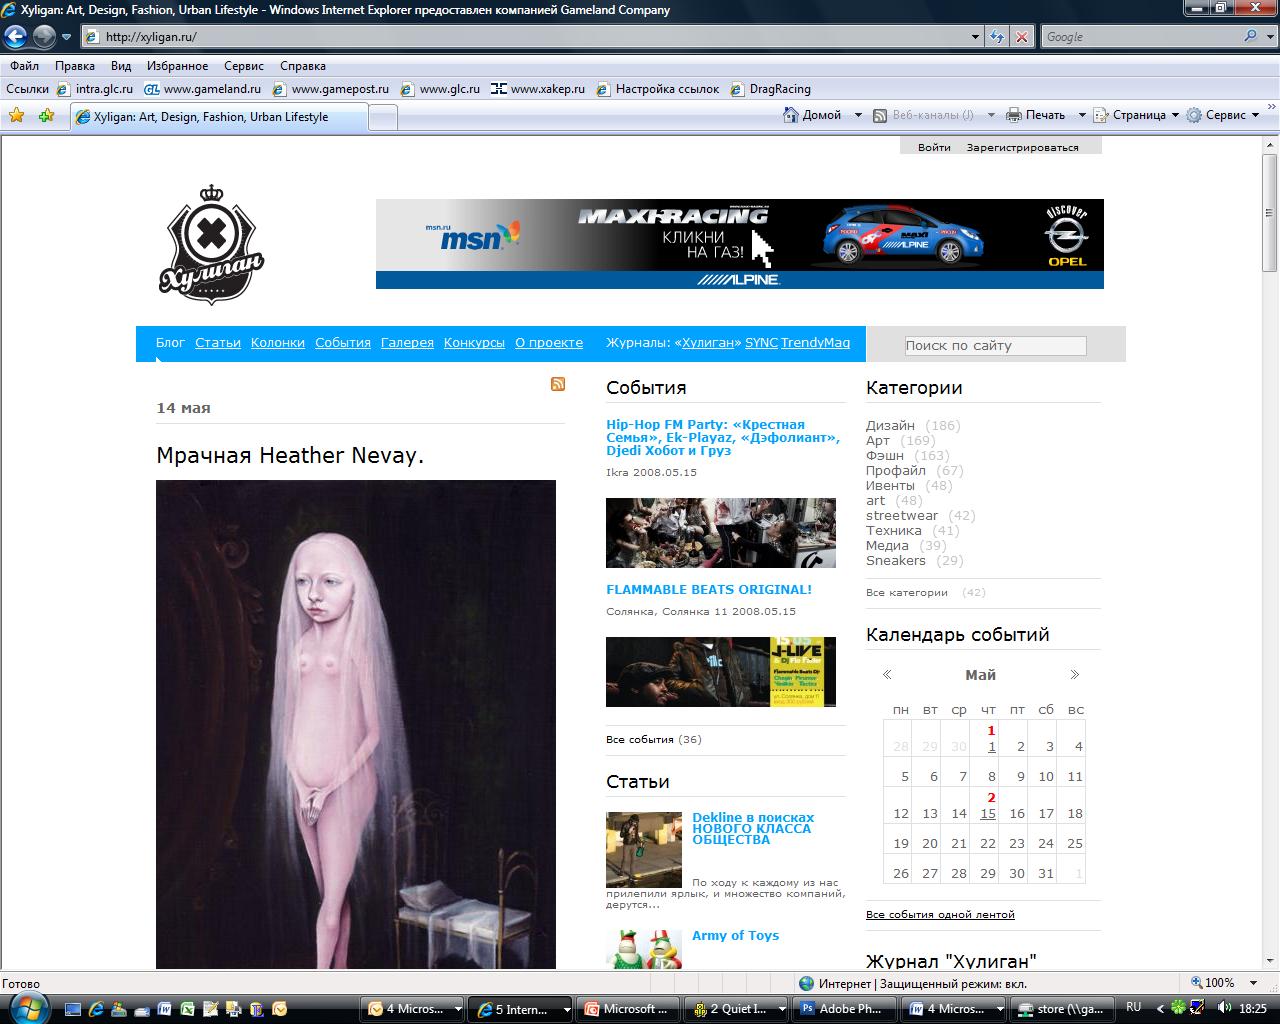Open the Favorites Center star icon
Image resolution: width=1280 pixels, height=1024 pixels.
click(x=16, y=116)
